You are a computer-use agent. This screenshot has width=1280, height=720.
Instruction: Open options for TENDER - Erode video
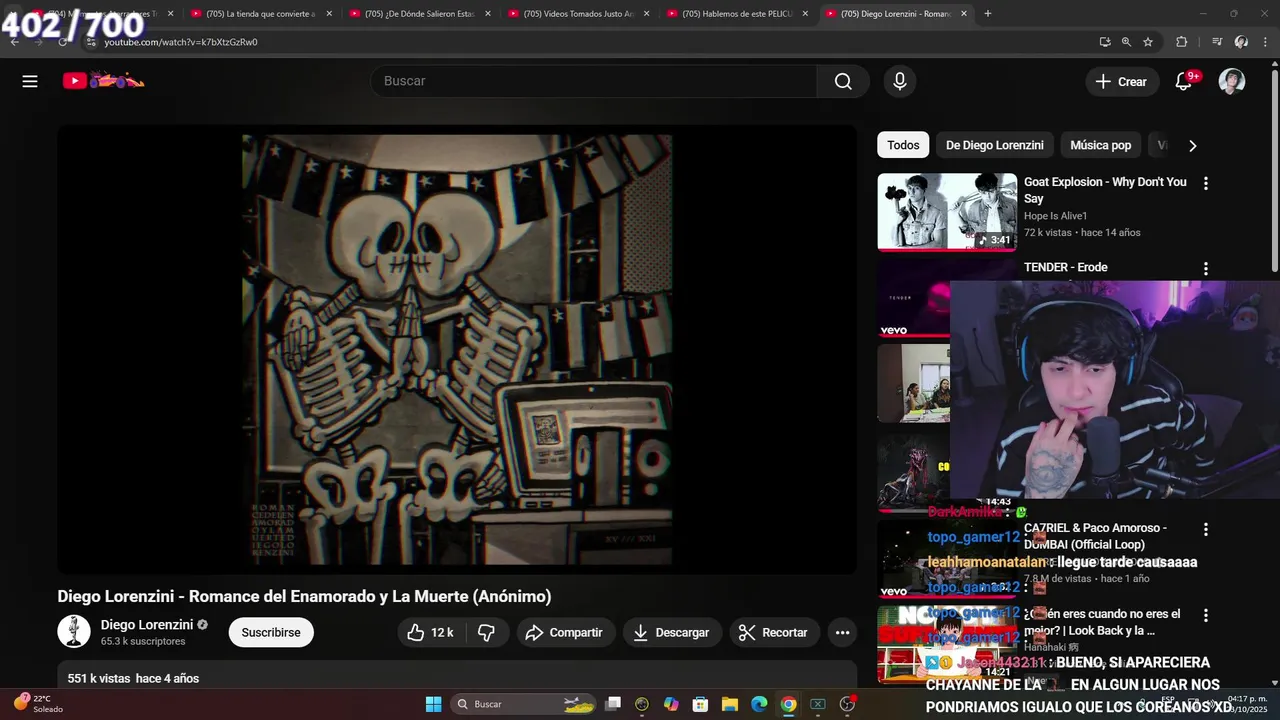(1205, 269)
